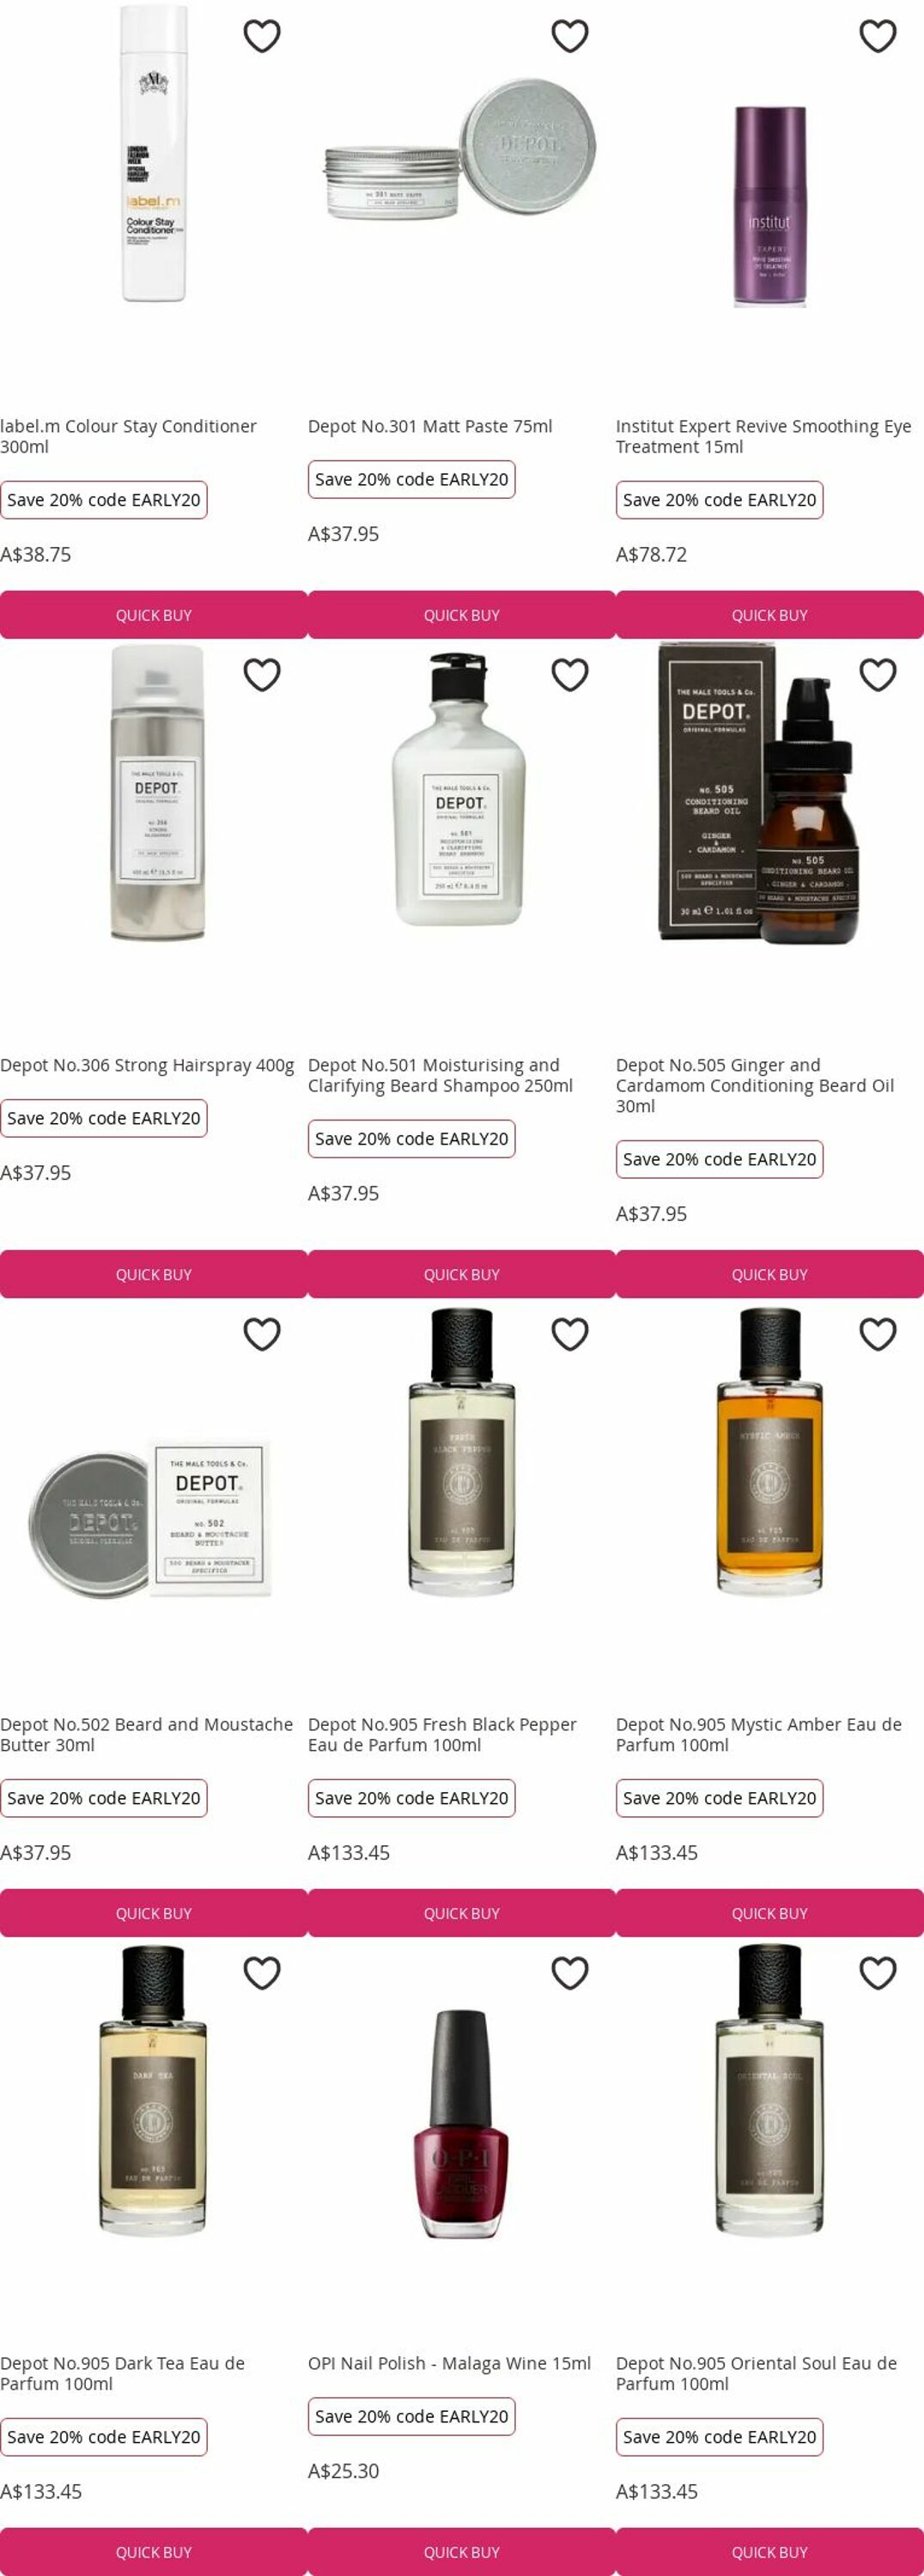
Task: Open Depot No.505 Ginger and Cardamom Beard Oil link
Action: click(x=755, y=1085)
